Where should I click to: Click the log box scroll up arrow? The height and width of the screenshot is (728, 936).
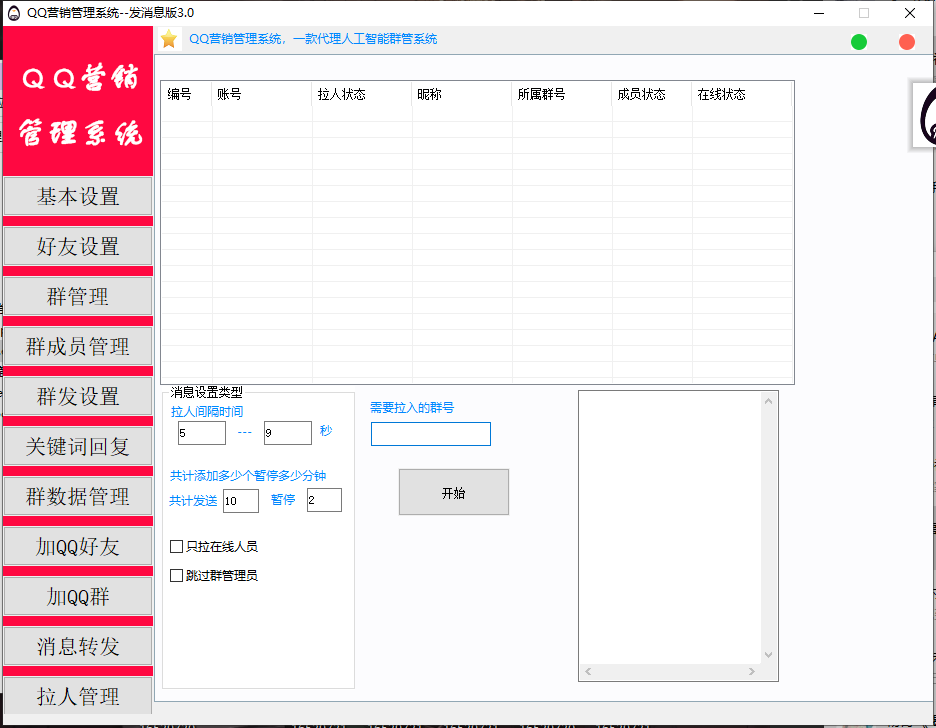point(768,401)
